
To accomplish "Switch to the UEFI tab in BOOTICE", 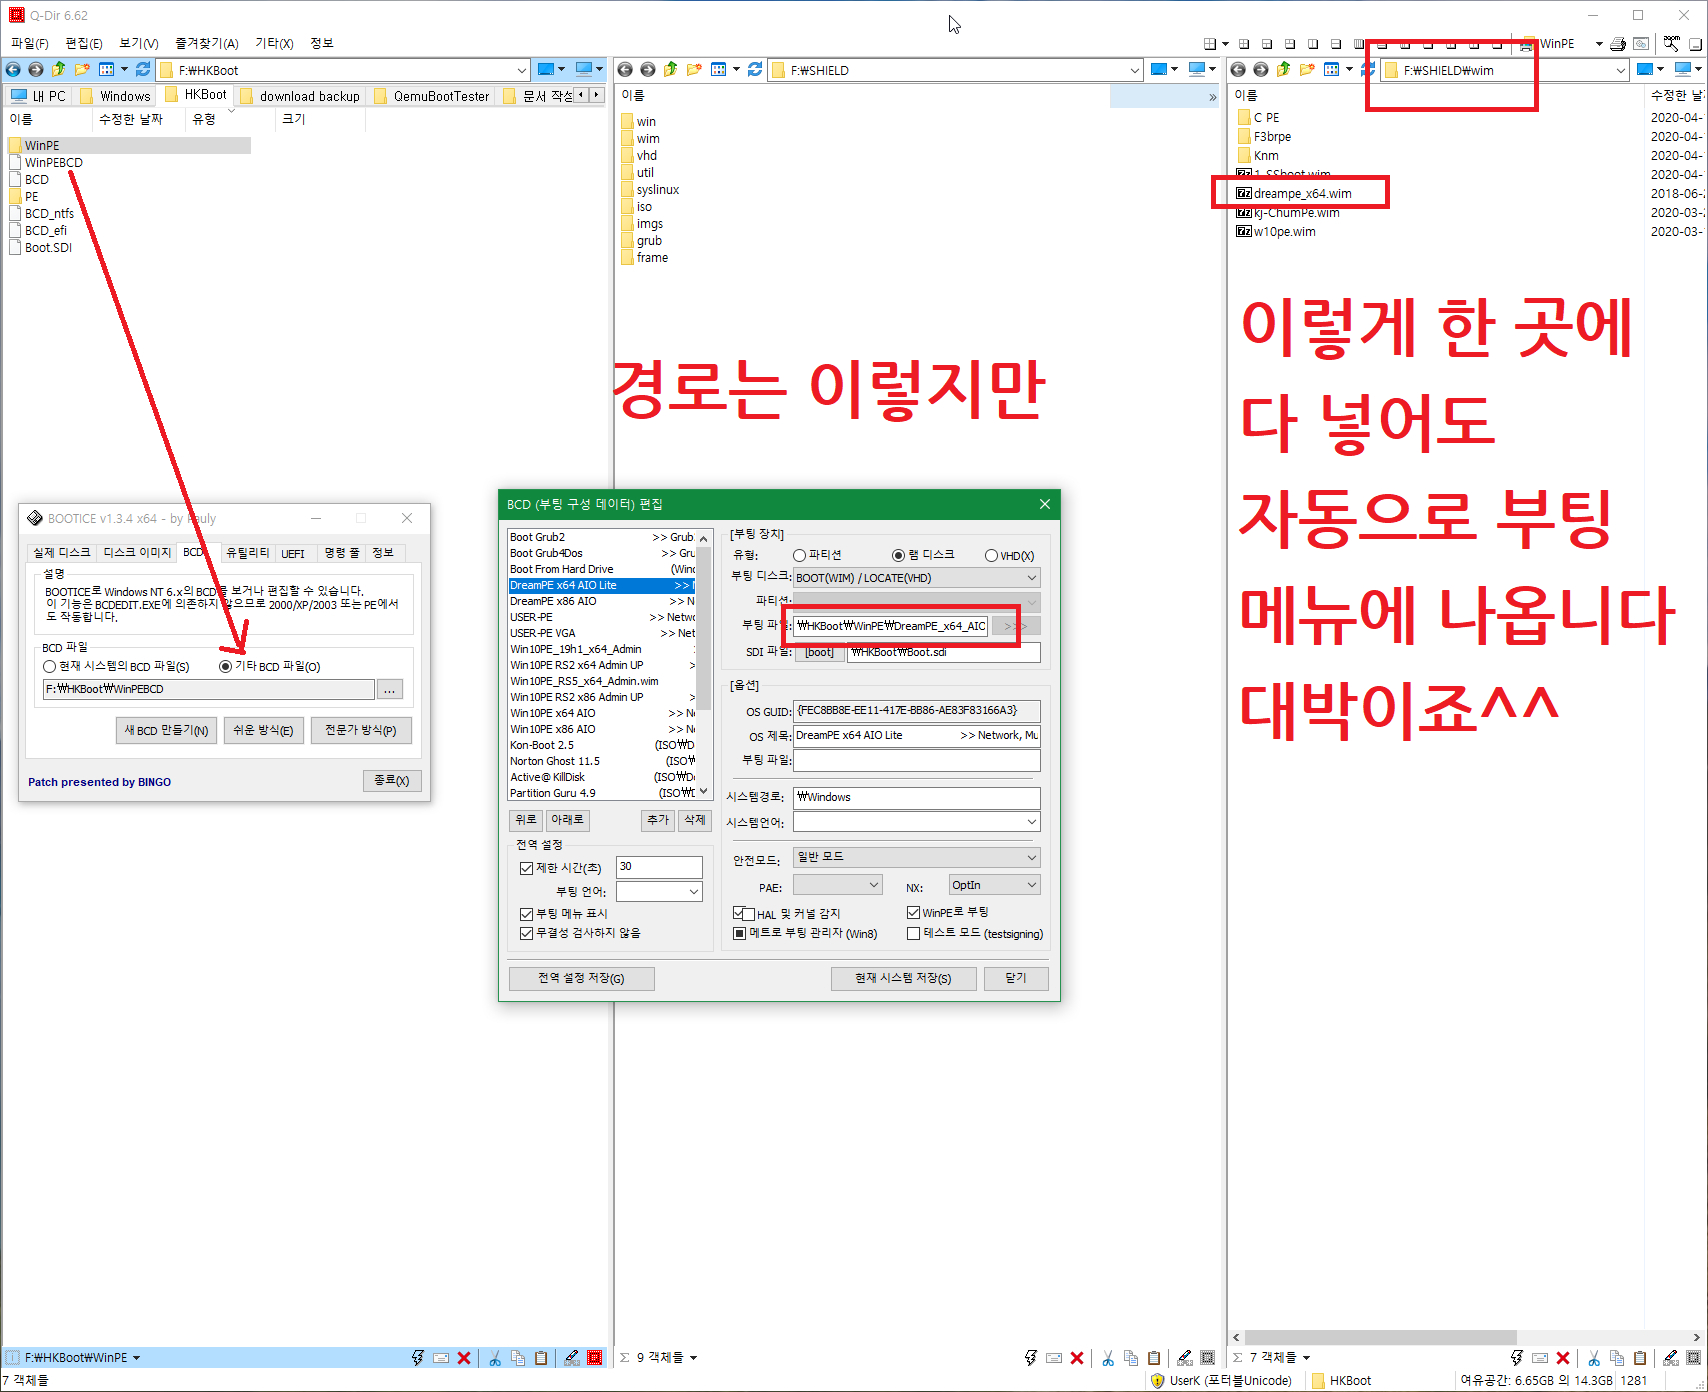I will click(294, 553).
